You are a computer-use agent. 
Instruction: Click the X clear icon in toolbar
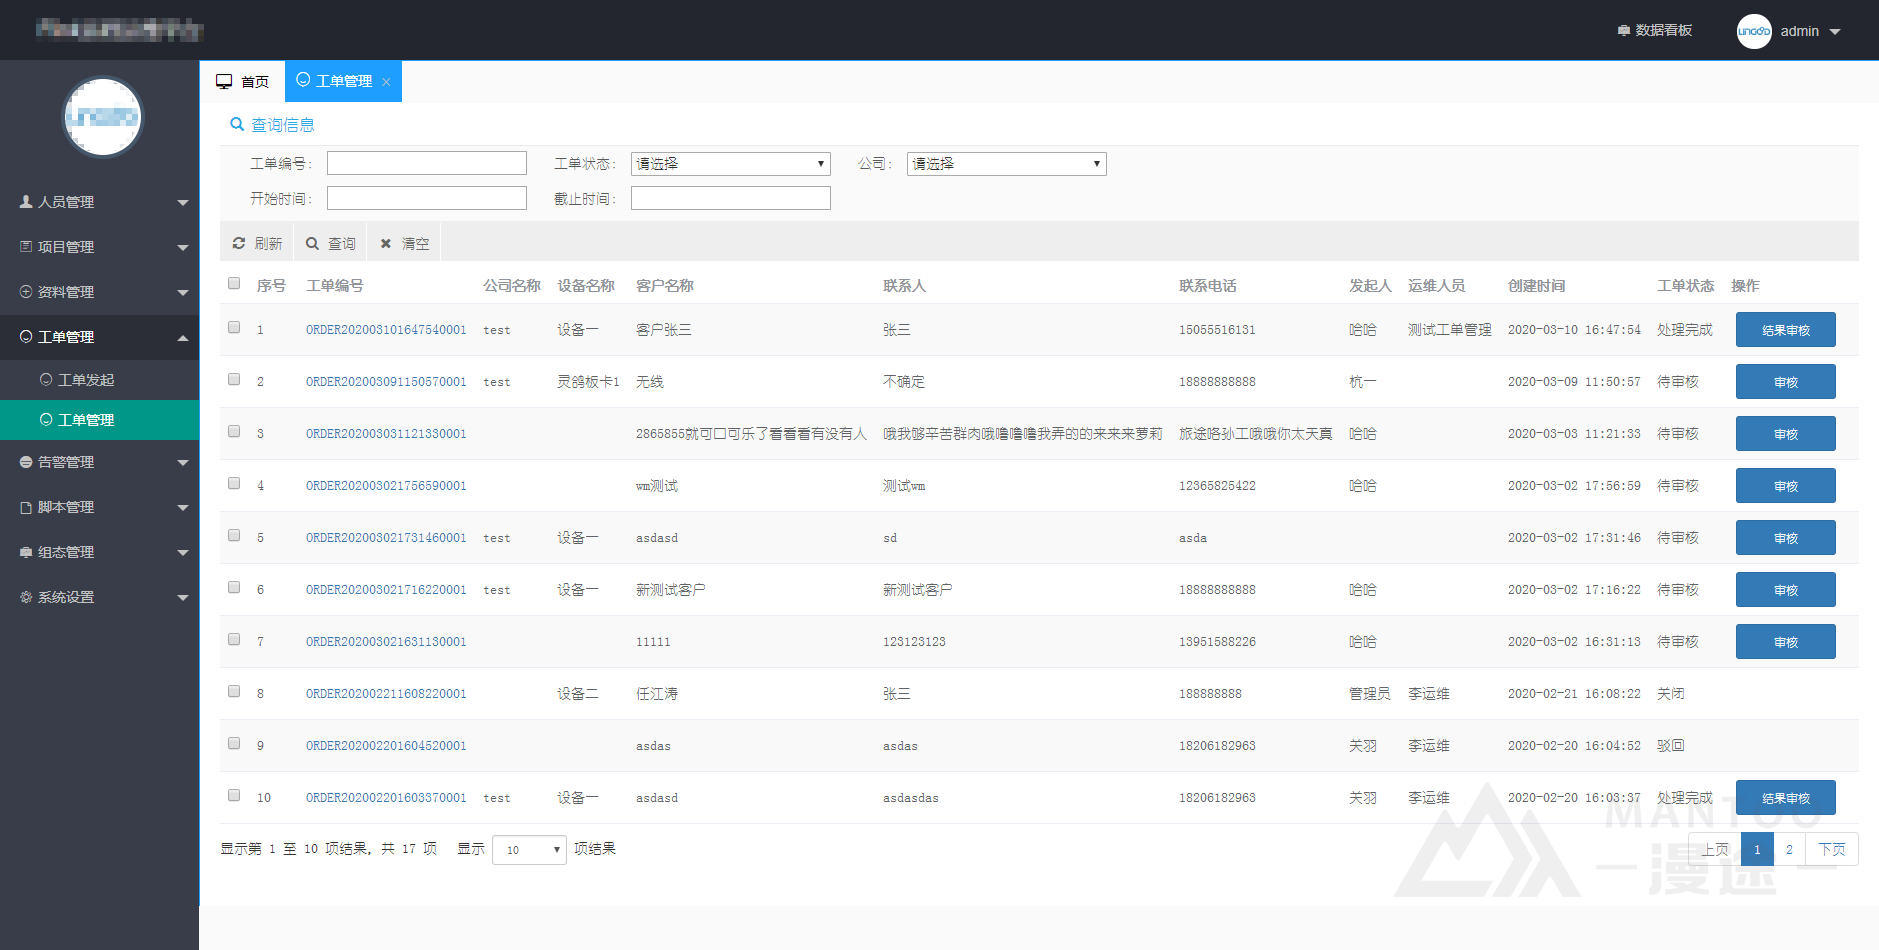386,243
